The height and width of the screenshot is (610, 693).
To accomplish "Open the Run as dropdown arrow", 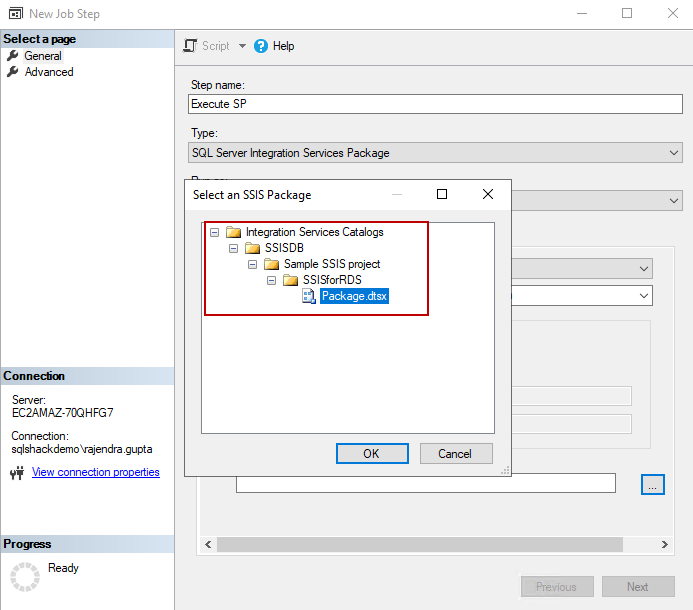I will coord(674,201).
